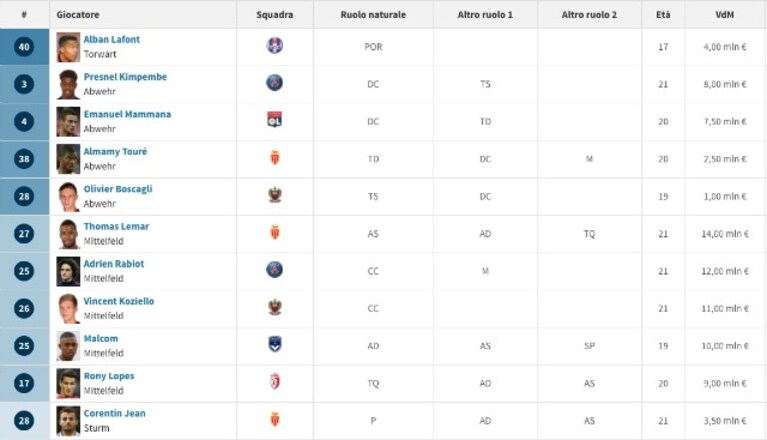
Task: Open the Lyon club crest for Mammana
Action: [275, 120]
